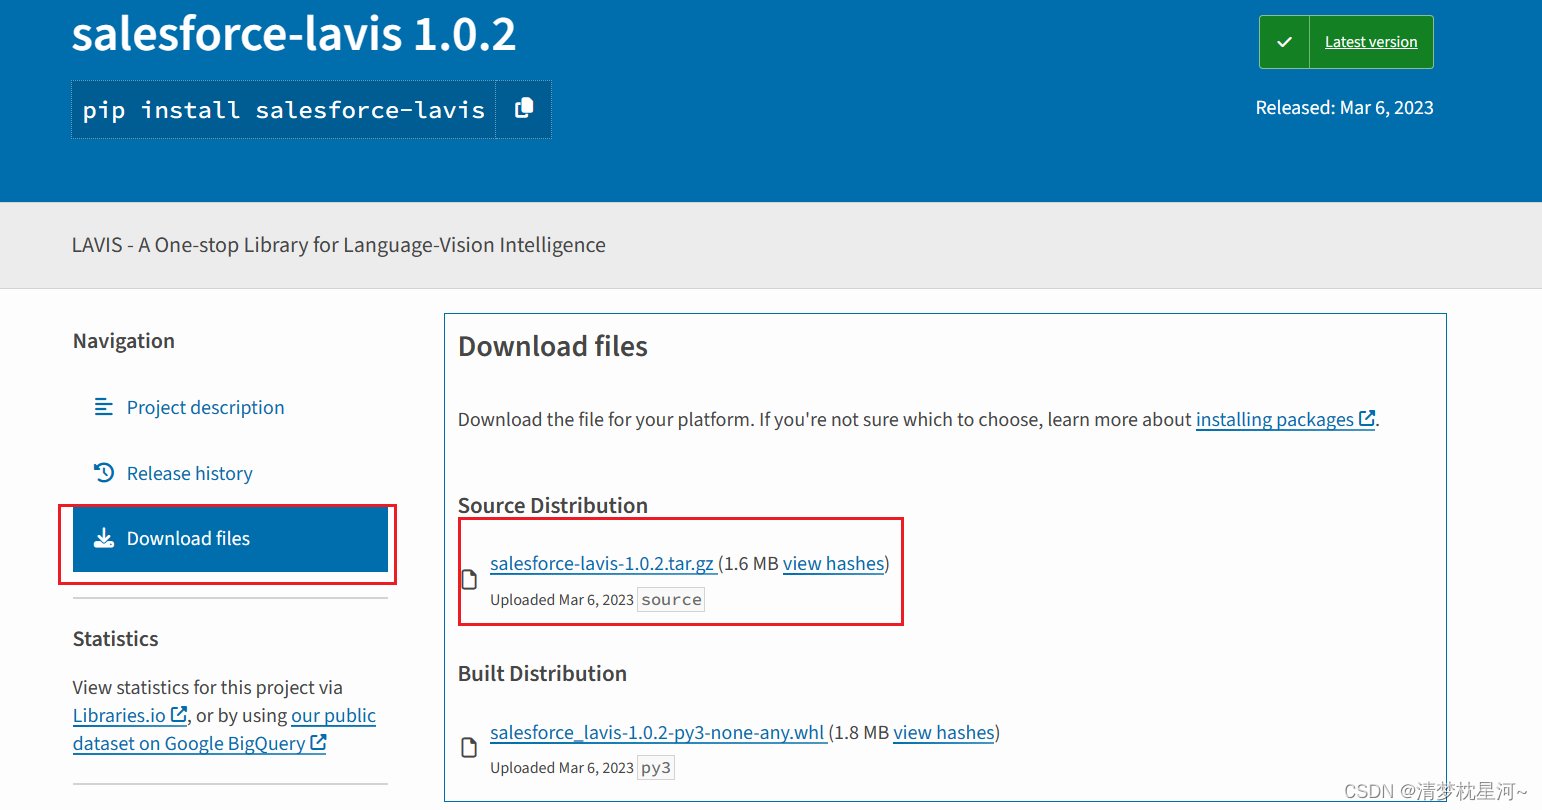The height and width of the screenshot is (810, 1542).
Task: Click the Statistics heading in the sidebar
Action: click(116, 639)
